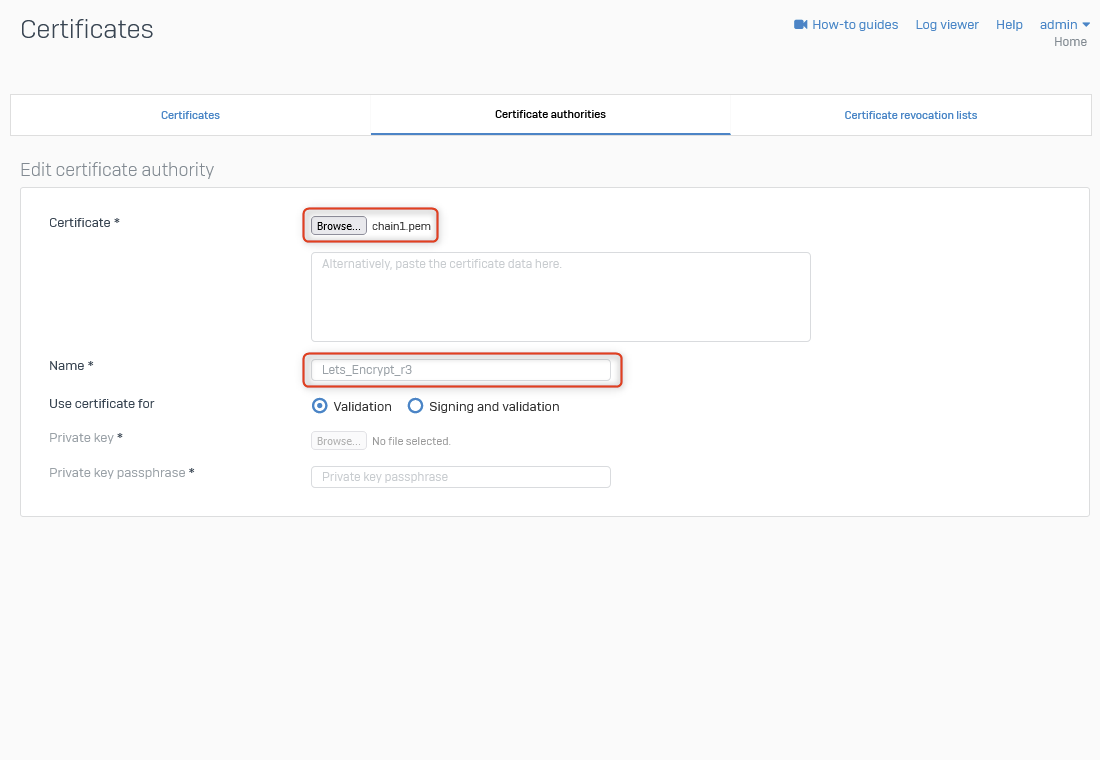Choose the Signing and validation option
Viewport: 1100px width, 760px height.
pos(416,406)
